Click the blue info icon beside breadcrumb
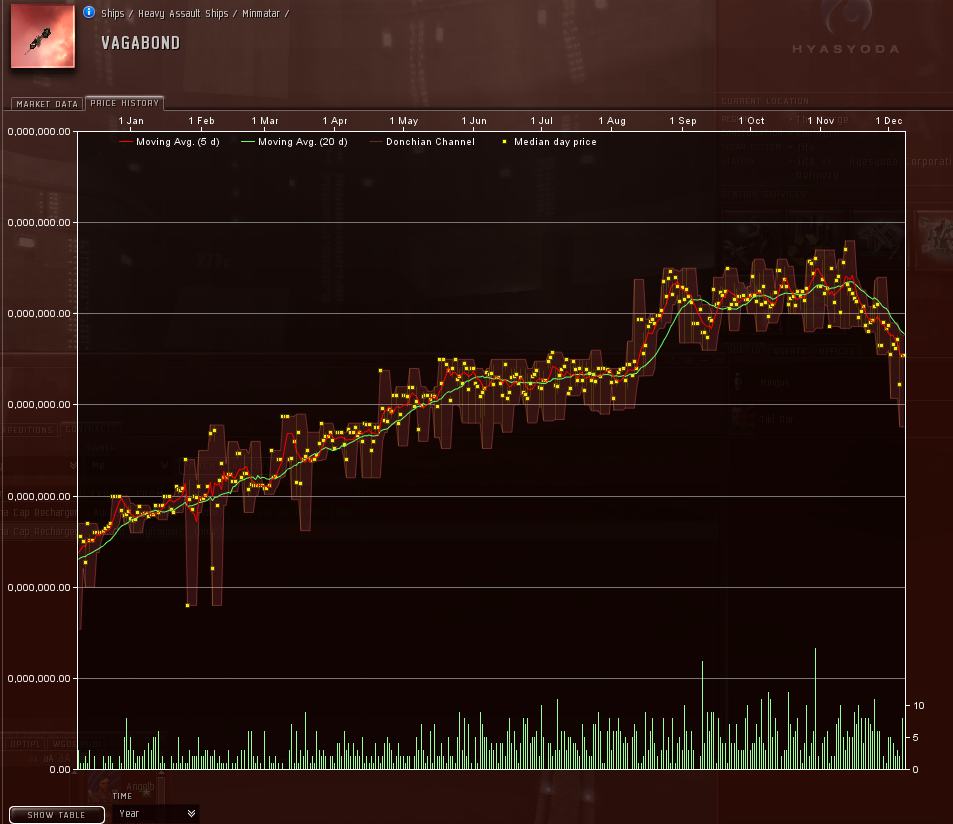 point(89,12)
